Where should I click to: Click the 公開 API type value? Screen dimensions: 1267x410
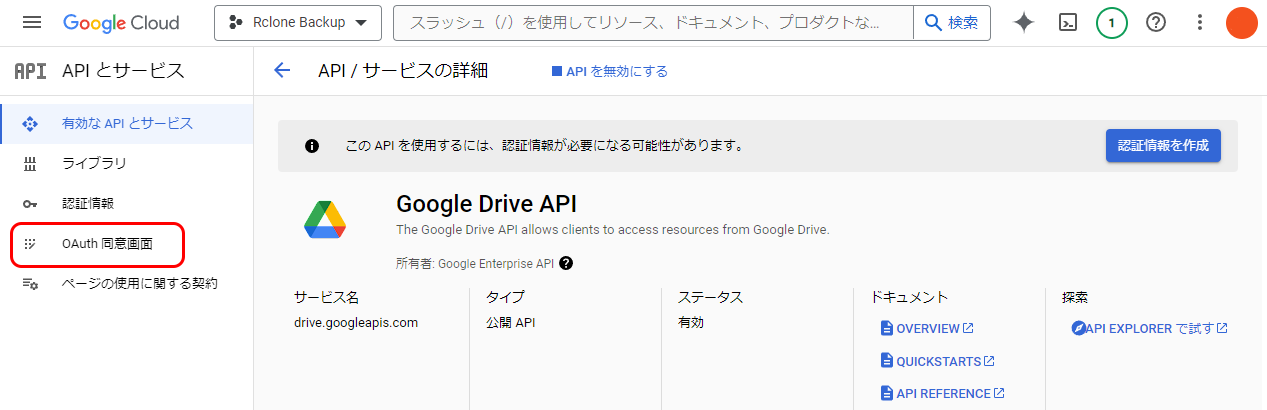tap(510, 323)
